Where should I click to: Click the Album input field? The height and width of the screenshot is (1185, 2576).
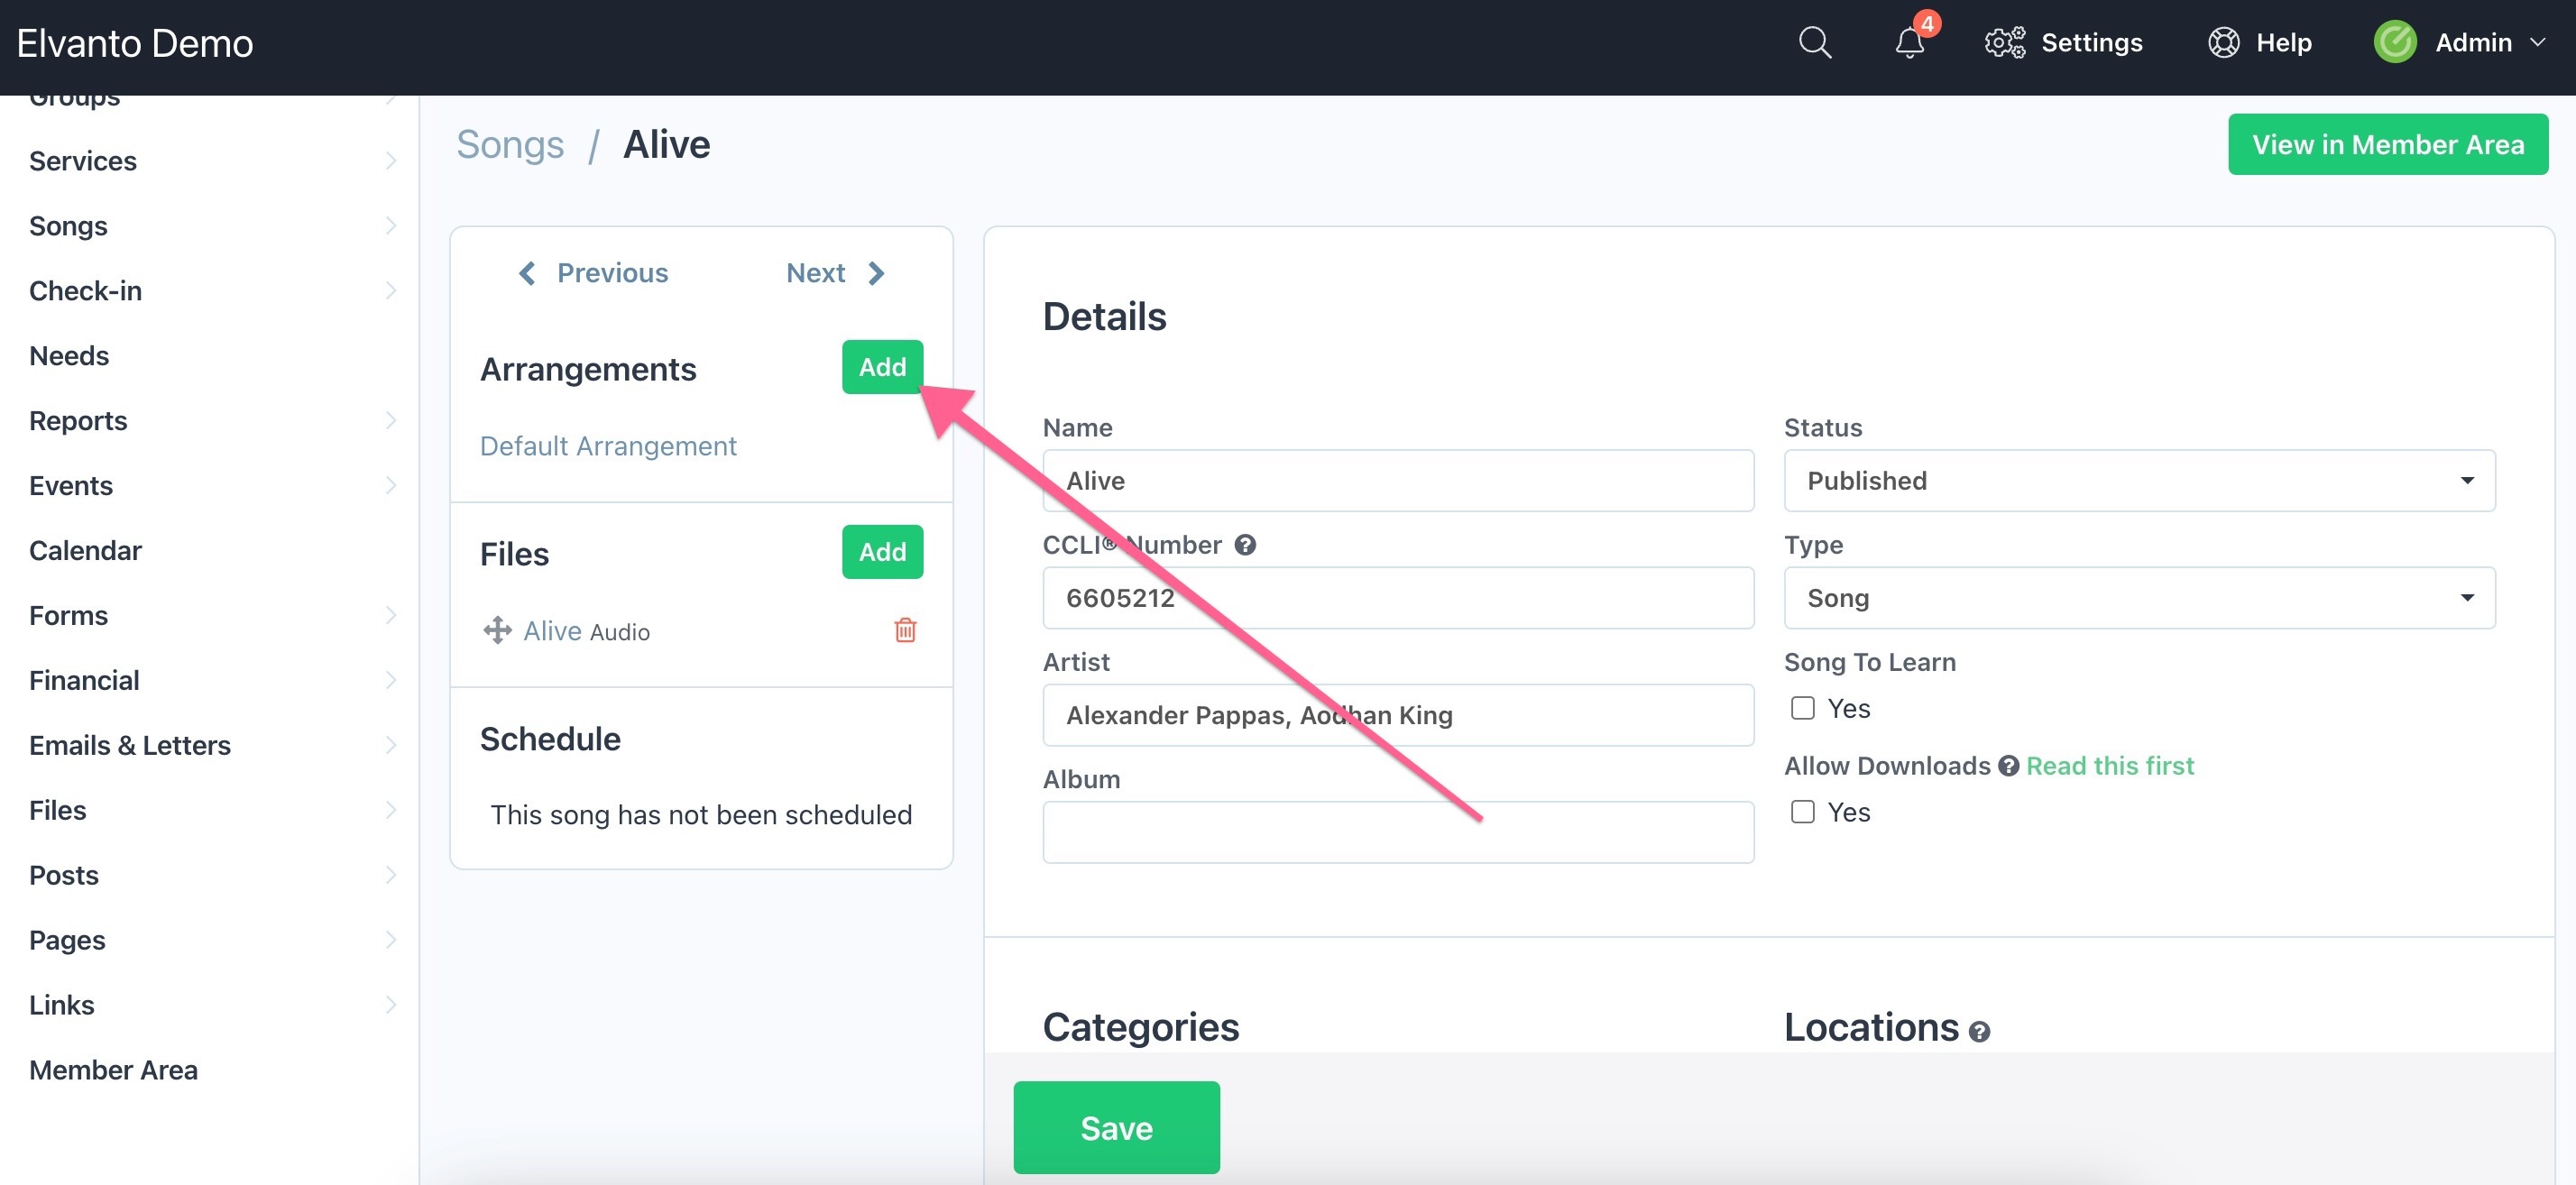1397,832
